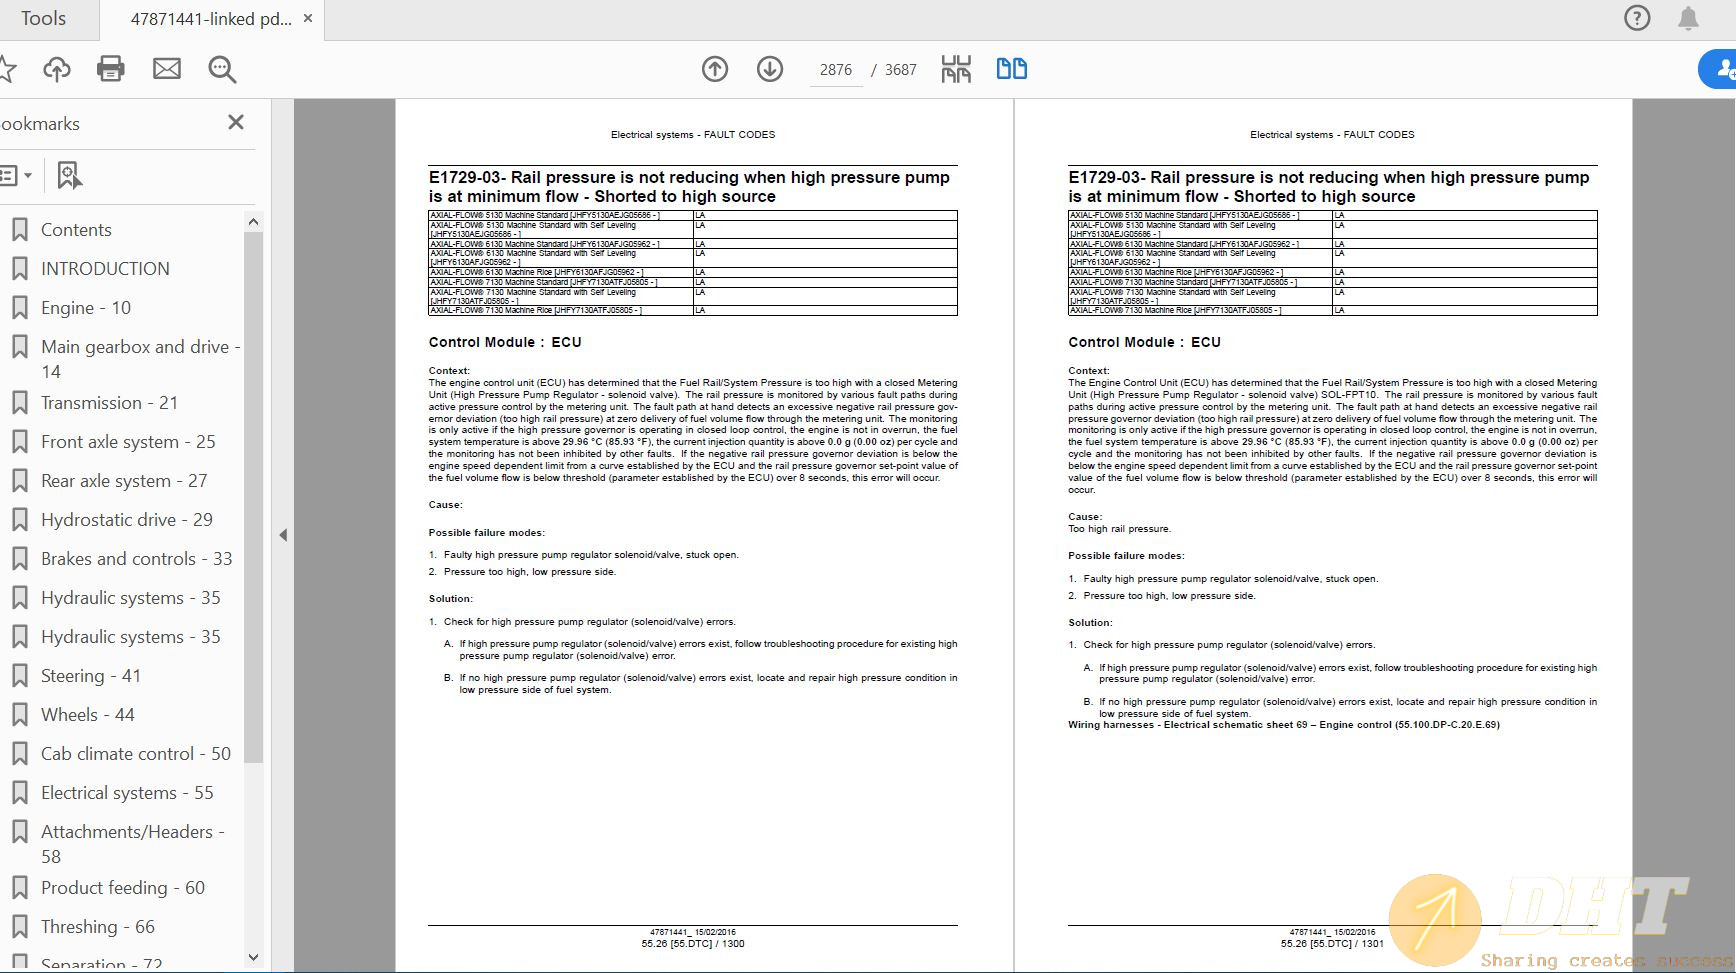Click the fit page scrolling icon

point(956,69)
